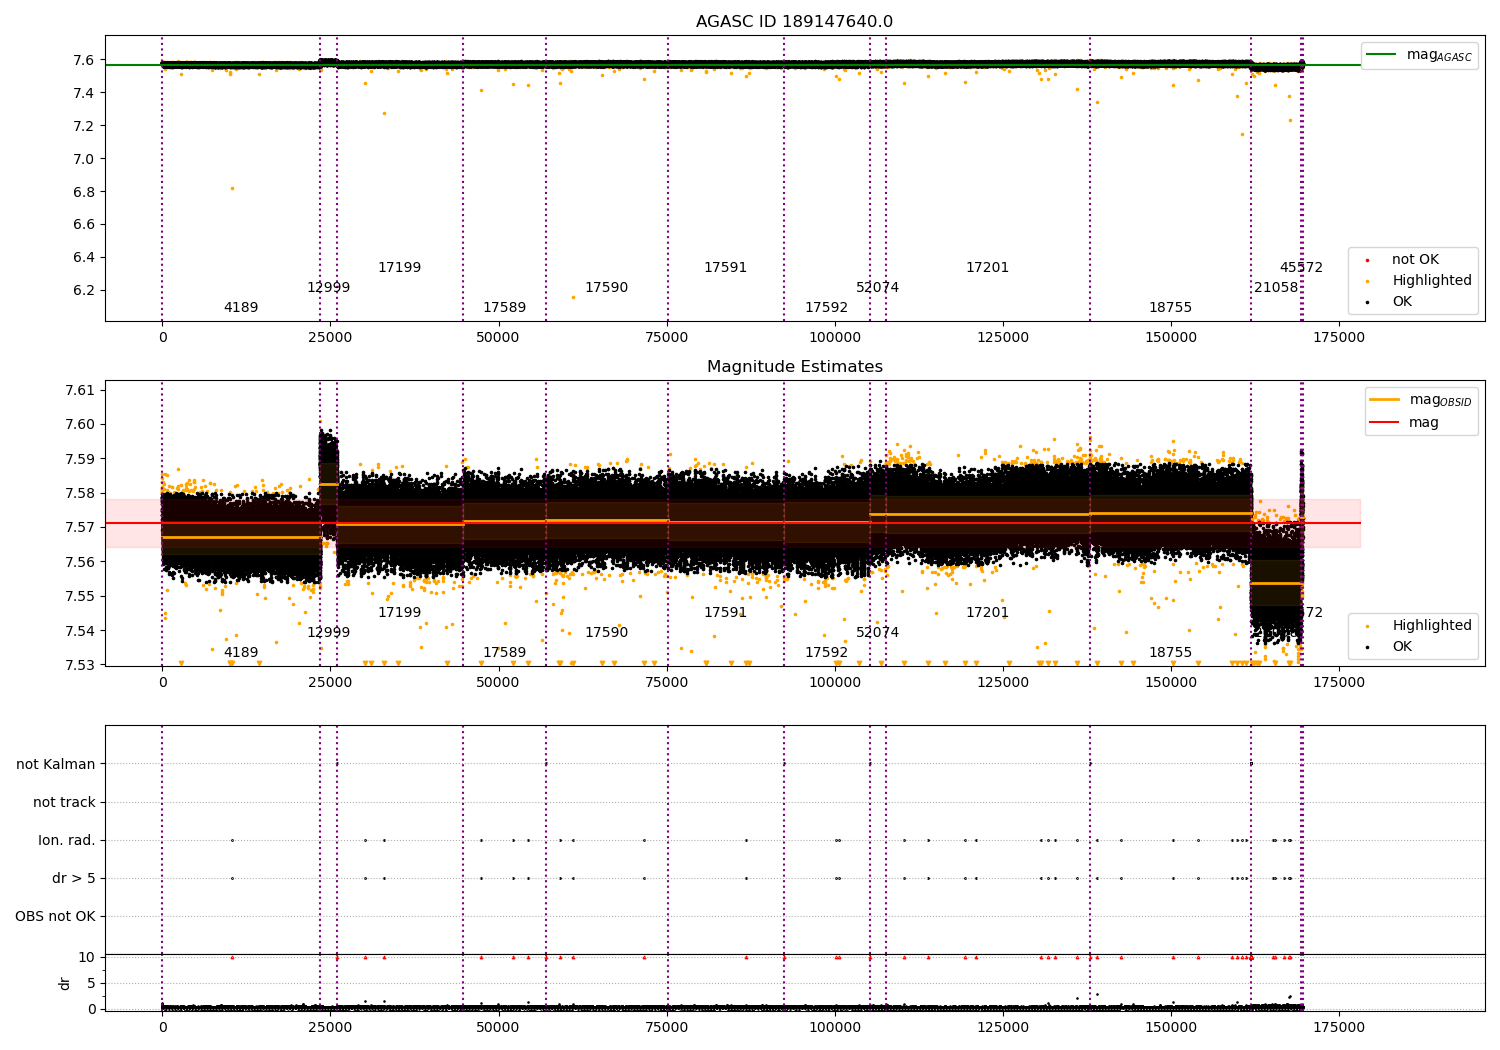Viewport: 1500px width, 1050px height.
Task: Click OBSID label 18755 in middle plot
Action: tap(1170, 653)
